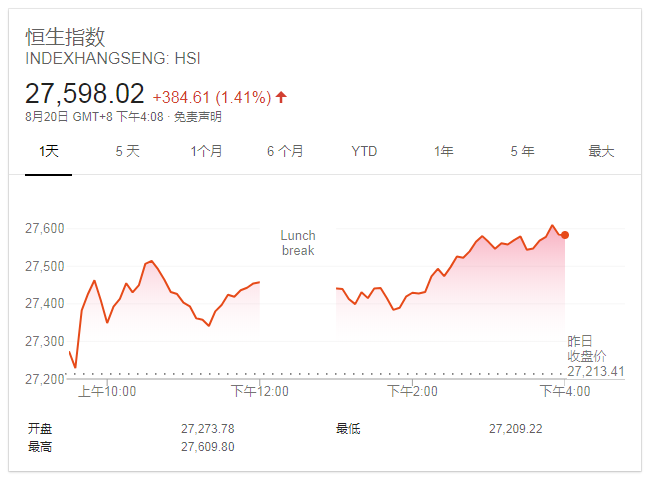Image resolution: width=650 pixels, height=479 pixels.
Task: Click the Lunch break label on chart
Action: tap(298, 243)
